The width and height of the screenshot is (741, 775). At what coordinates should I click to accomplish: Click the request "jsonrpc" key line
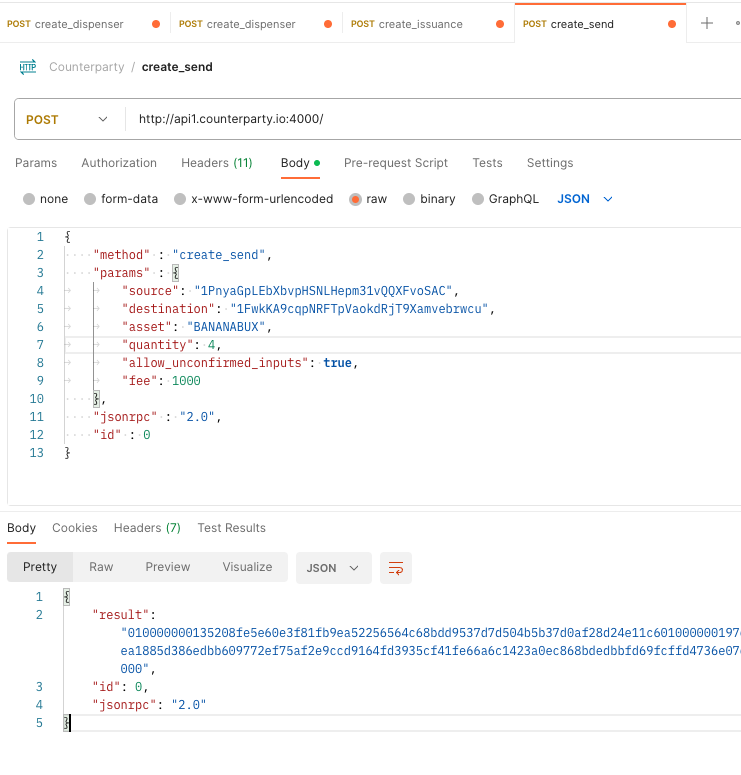pyautogui.click(x=126, y=417)
